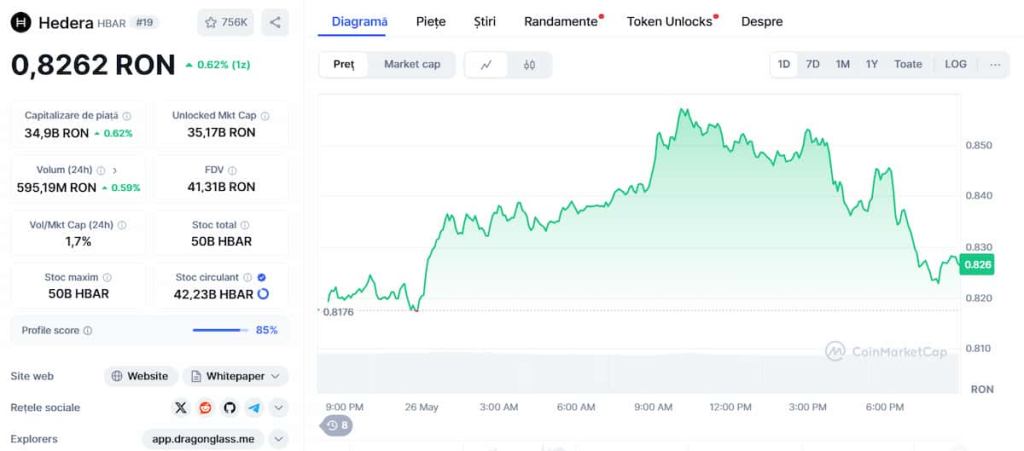Enable LOG scale on the chart
The width and height of the screenshot is (1024, 451).
[x=955, y=64]
